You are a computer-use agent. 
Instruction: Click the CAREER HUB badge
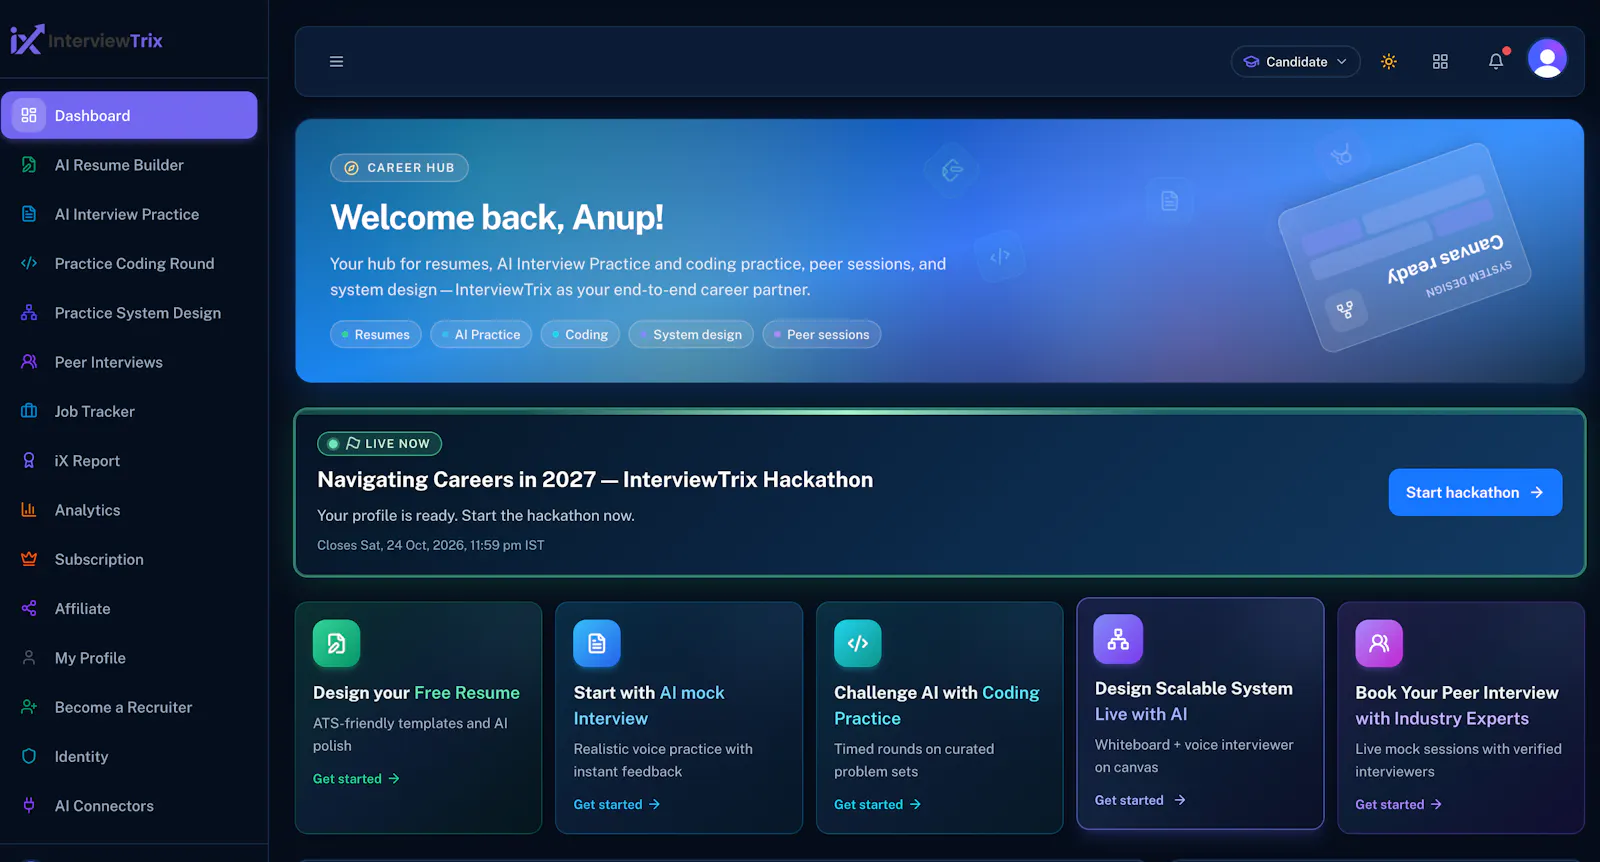tap(399, 168)
